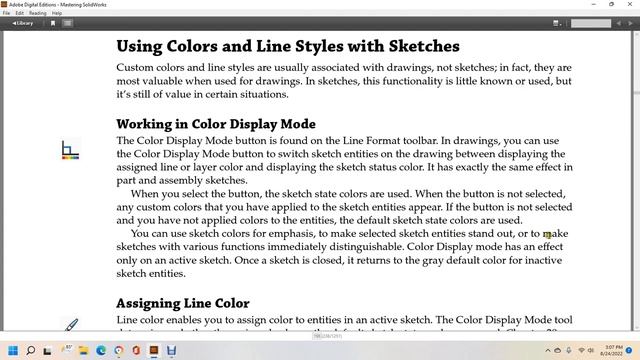Click the Line Color brush icon in margin
This screenshot has height=360, width=640.
pyautogui.click(x=71, y=324)
